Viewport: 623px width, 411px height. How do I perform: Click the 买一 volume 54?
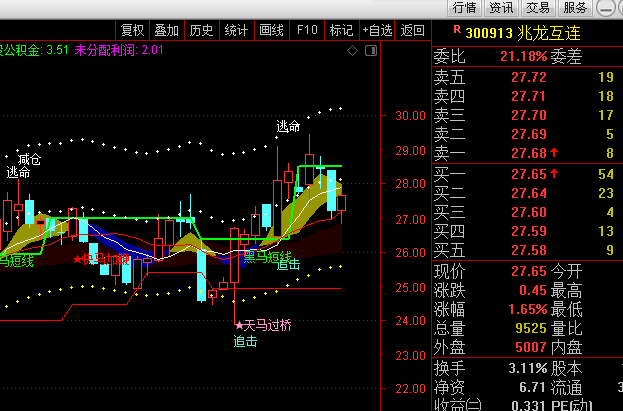coord(606,174)
